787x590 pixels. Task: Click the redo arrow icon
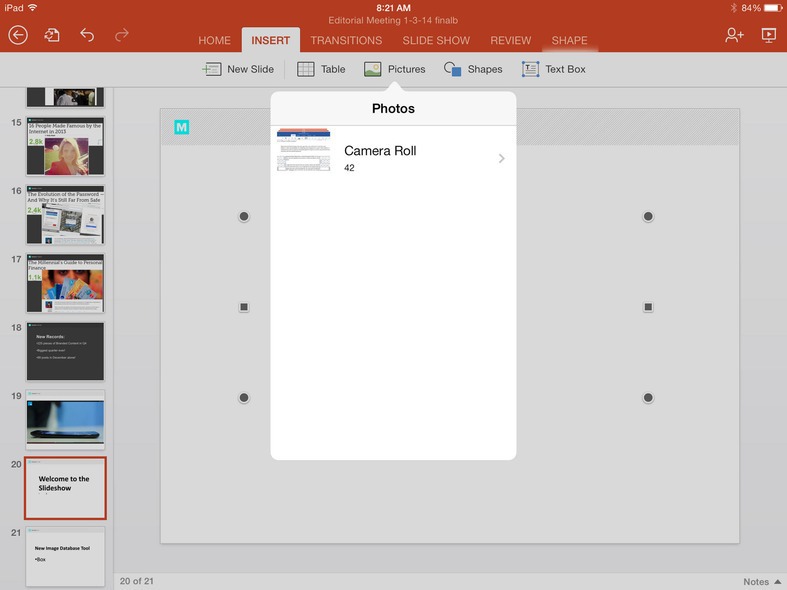(121, 35)
